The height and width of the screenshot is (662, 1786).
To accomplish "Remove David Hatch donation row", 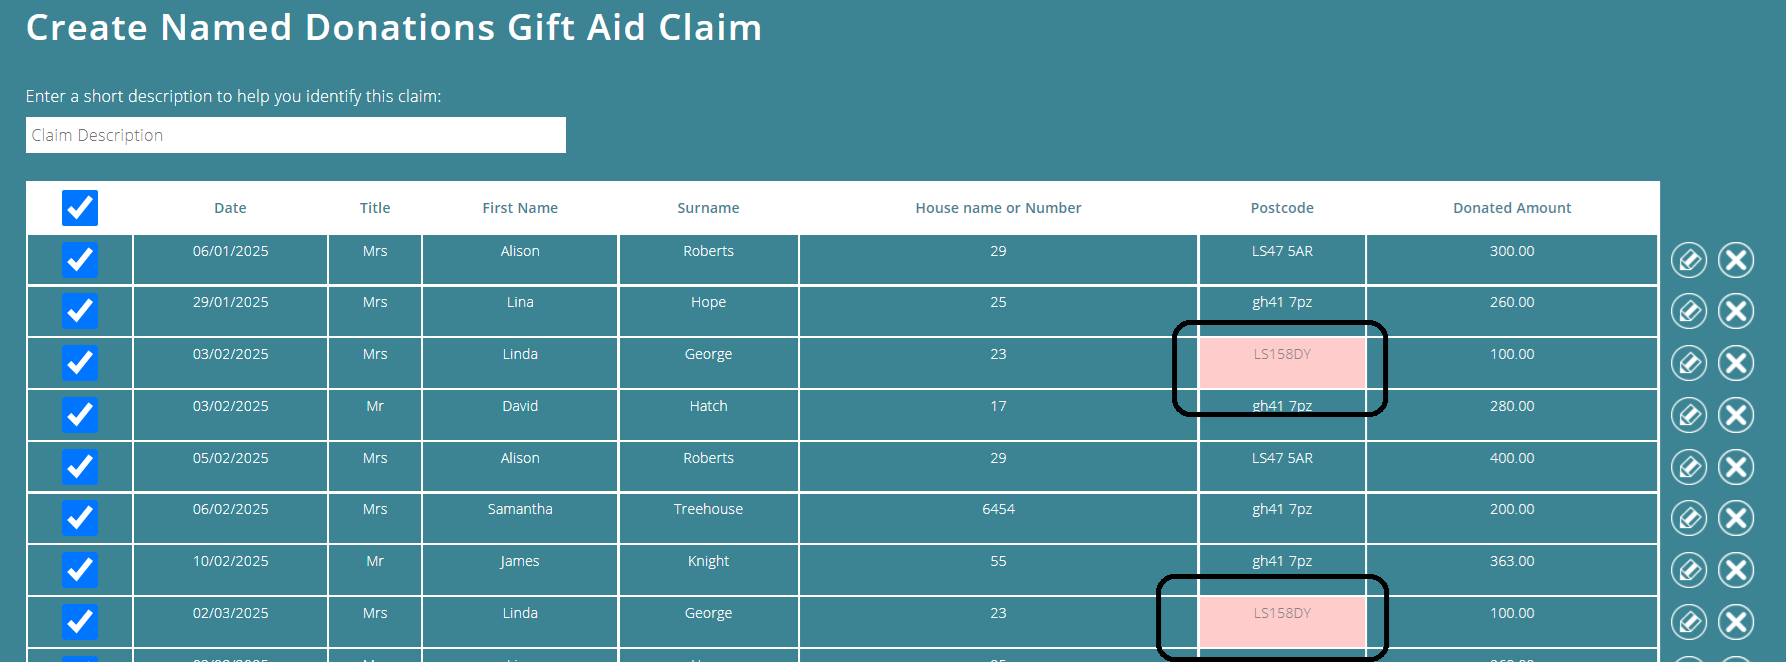I will 1736,415.
